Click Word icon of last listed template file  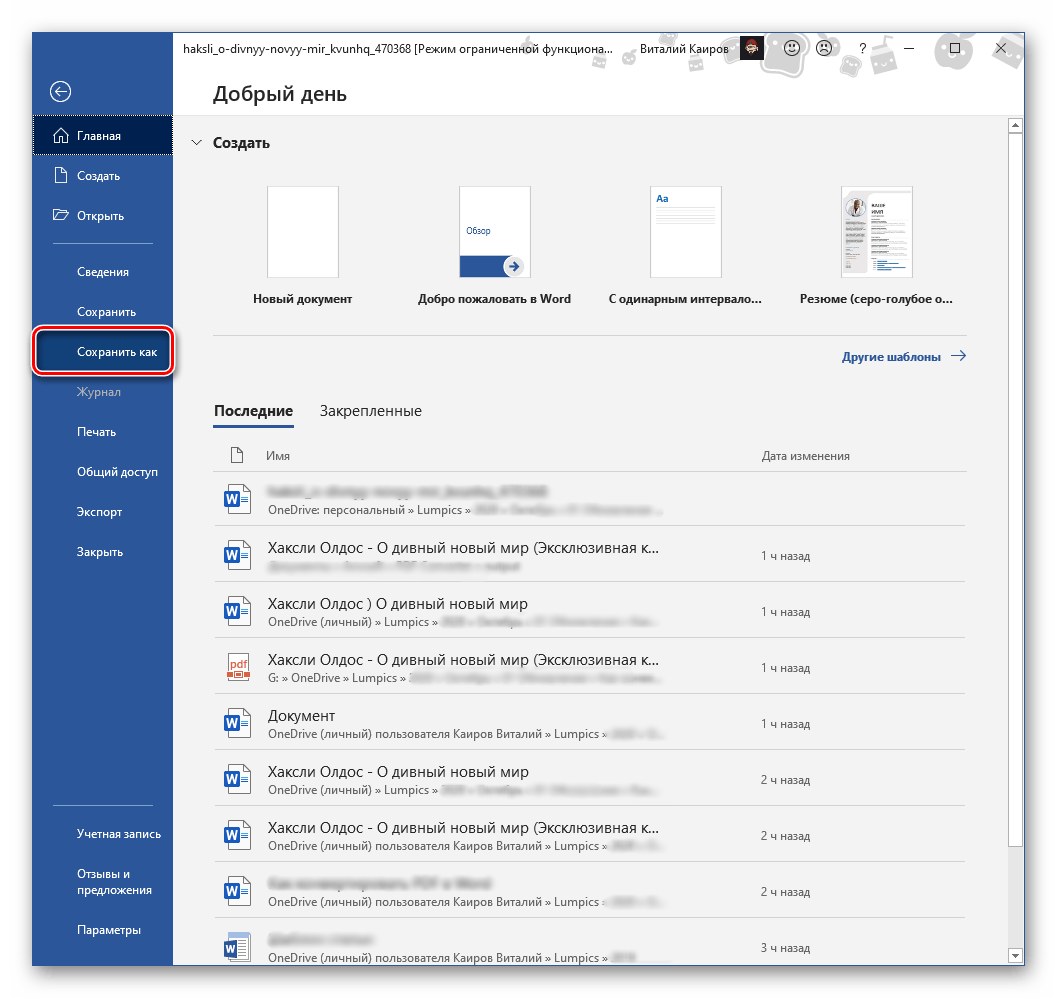pos(237,947)
